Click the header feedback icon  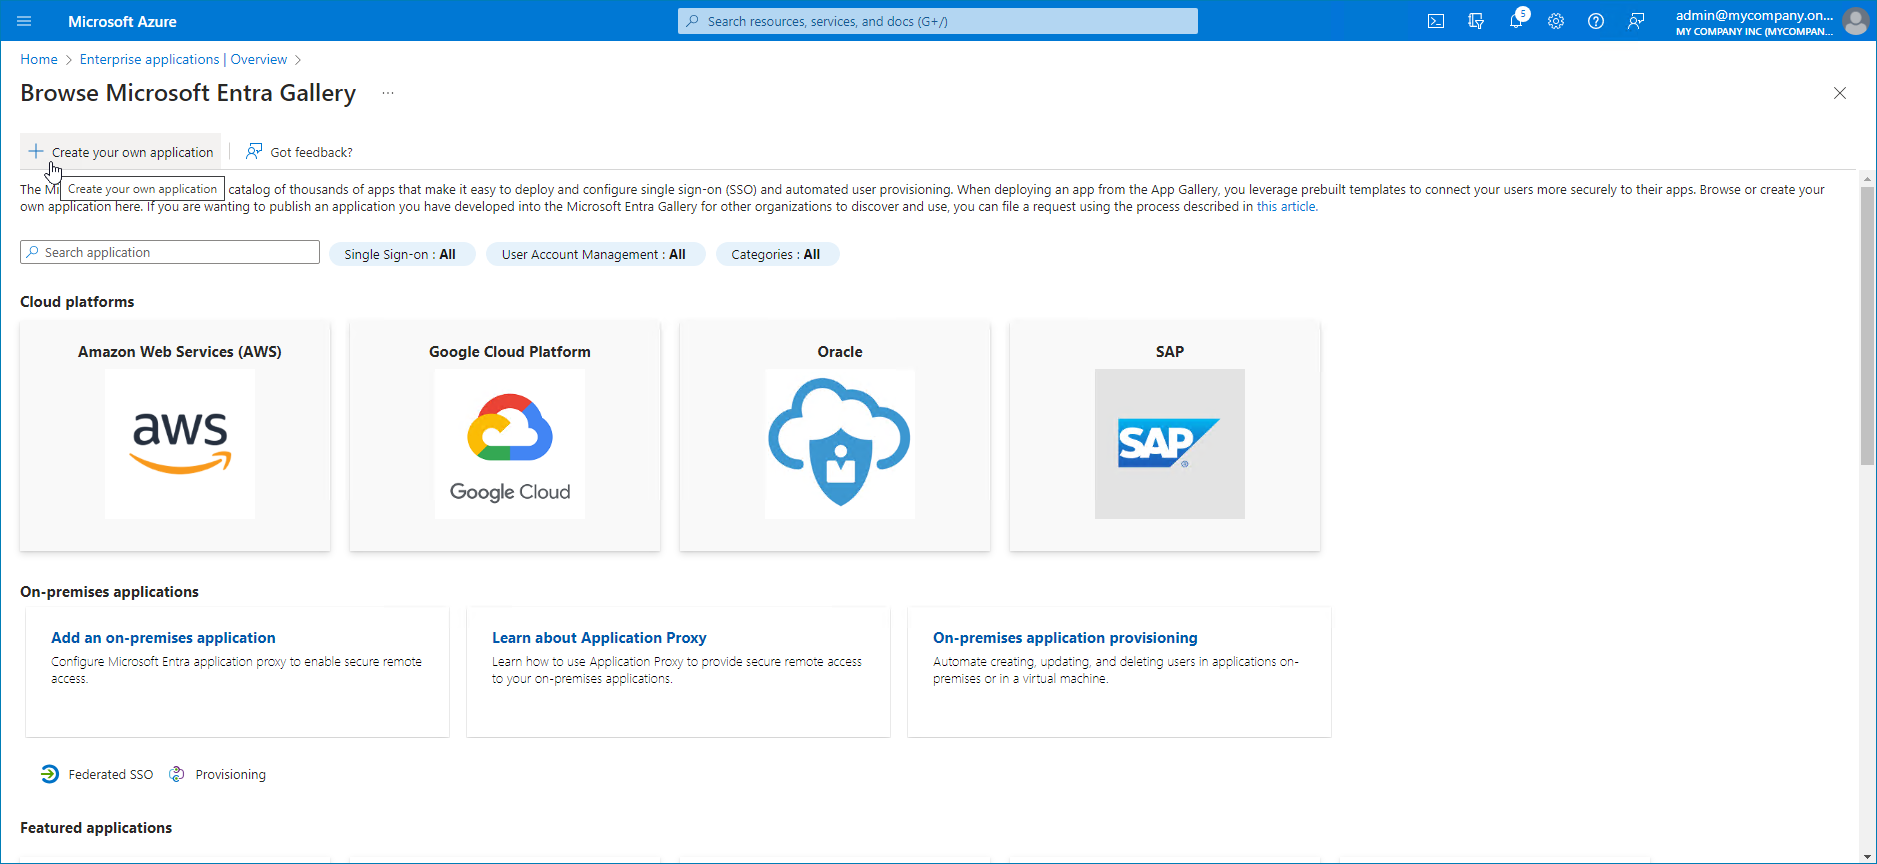(1636, 21)
